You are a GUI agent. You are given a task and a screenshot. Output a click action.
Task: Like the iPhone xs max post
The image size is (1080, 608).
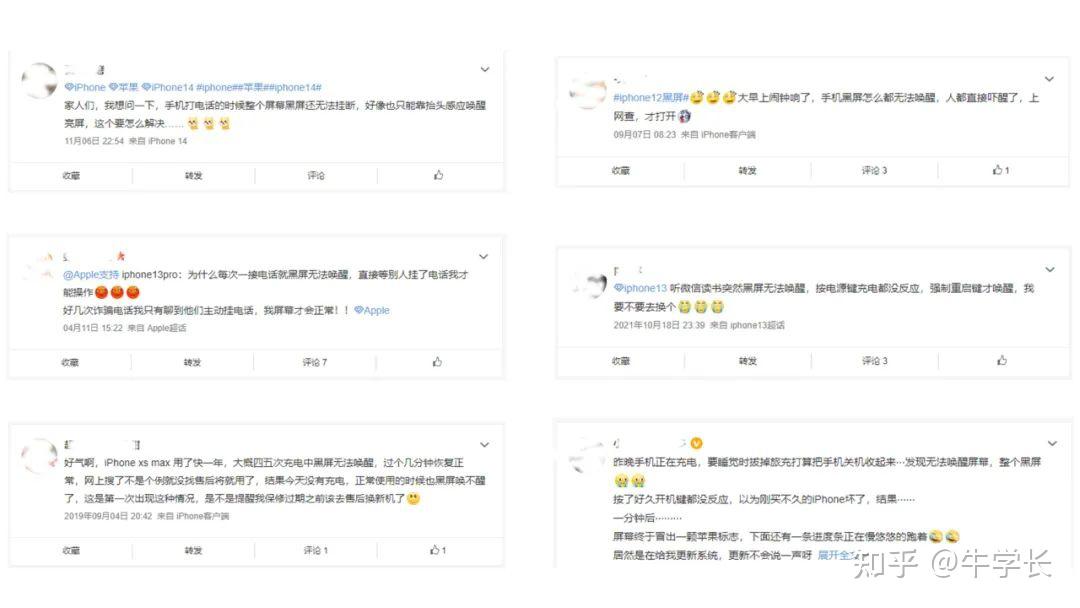pyautogui.click(x=438, y=549)
